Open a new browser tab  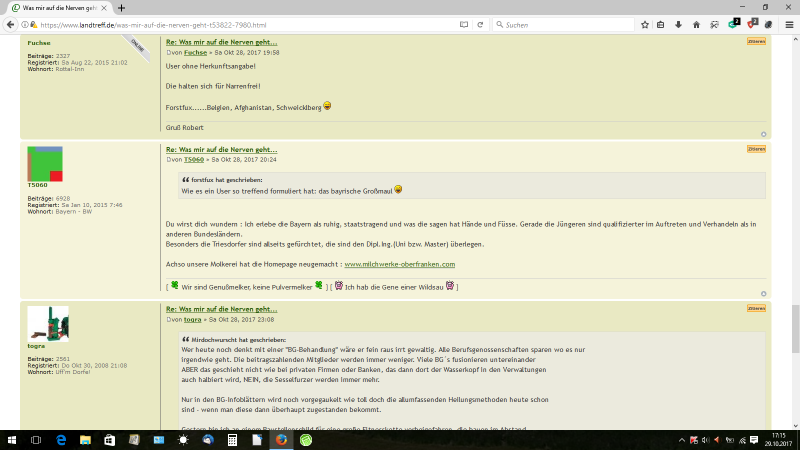121,8
